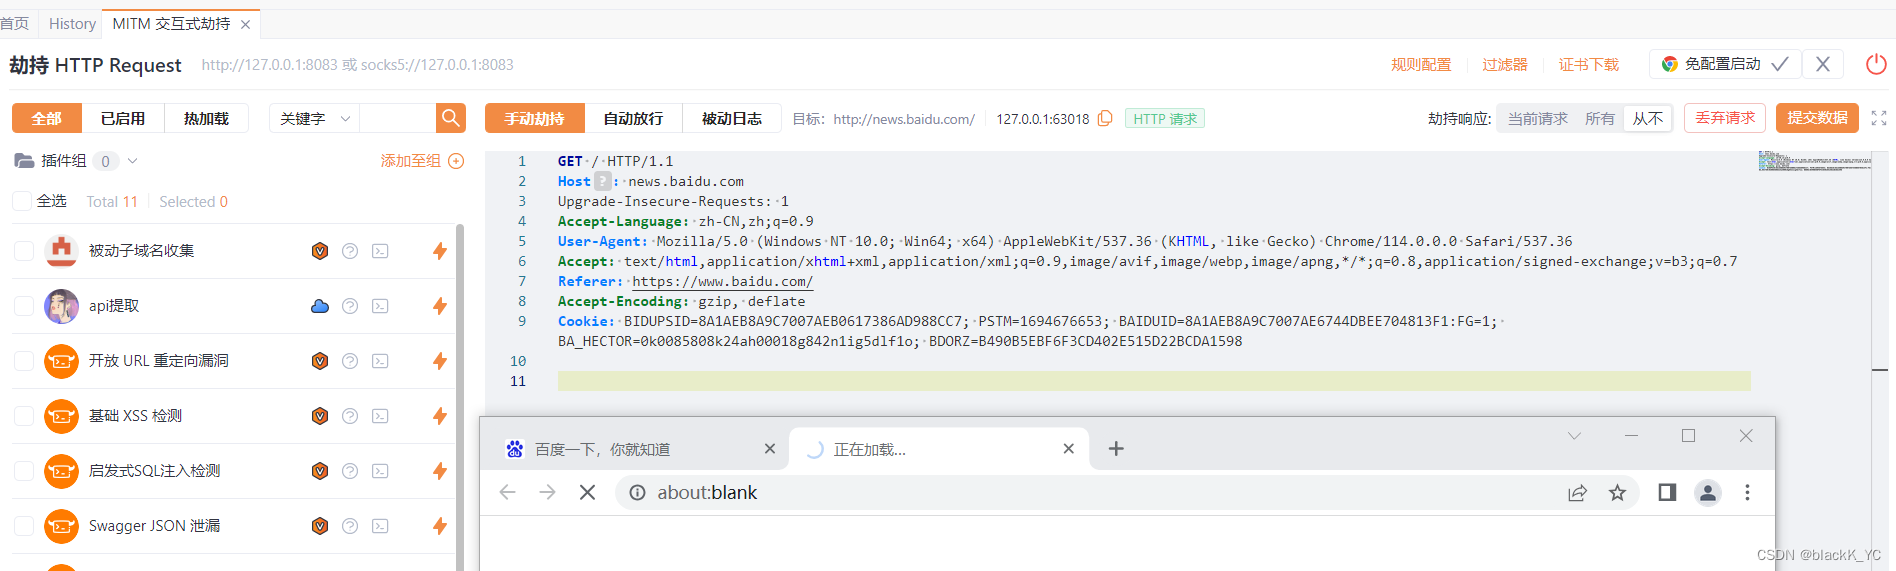This screenshot has height=571, width=1896.
Task: Select 从不 hijack response option
Action: click(x=1648, y=118)
